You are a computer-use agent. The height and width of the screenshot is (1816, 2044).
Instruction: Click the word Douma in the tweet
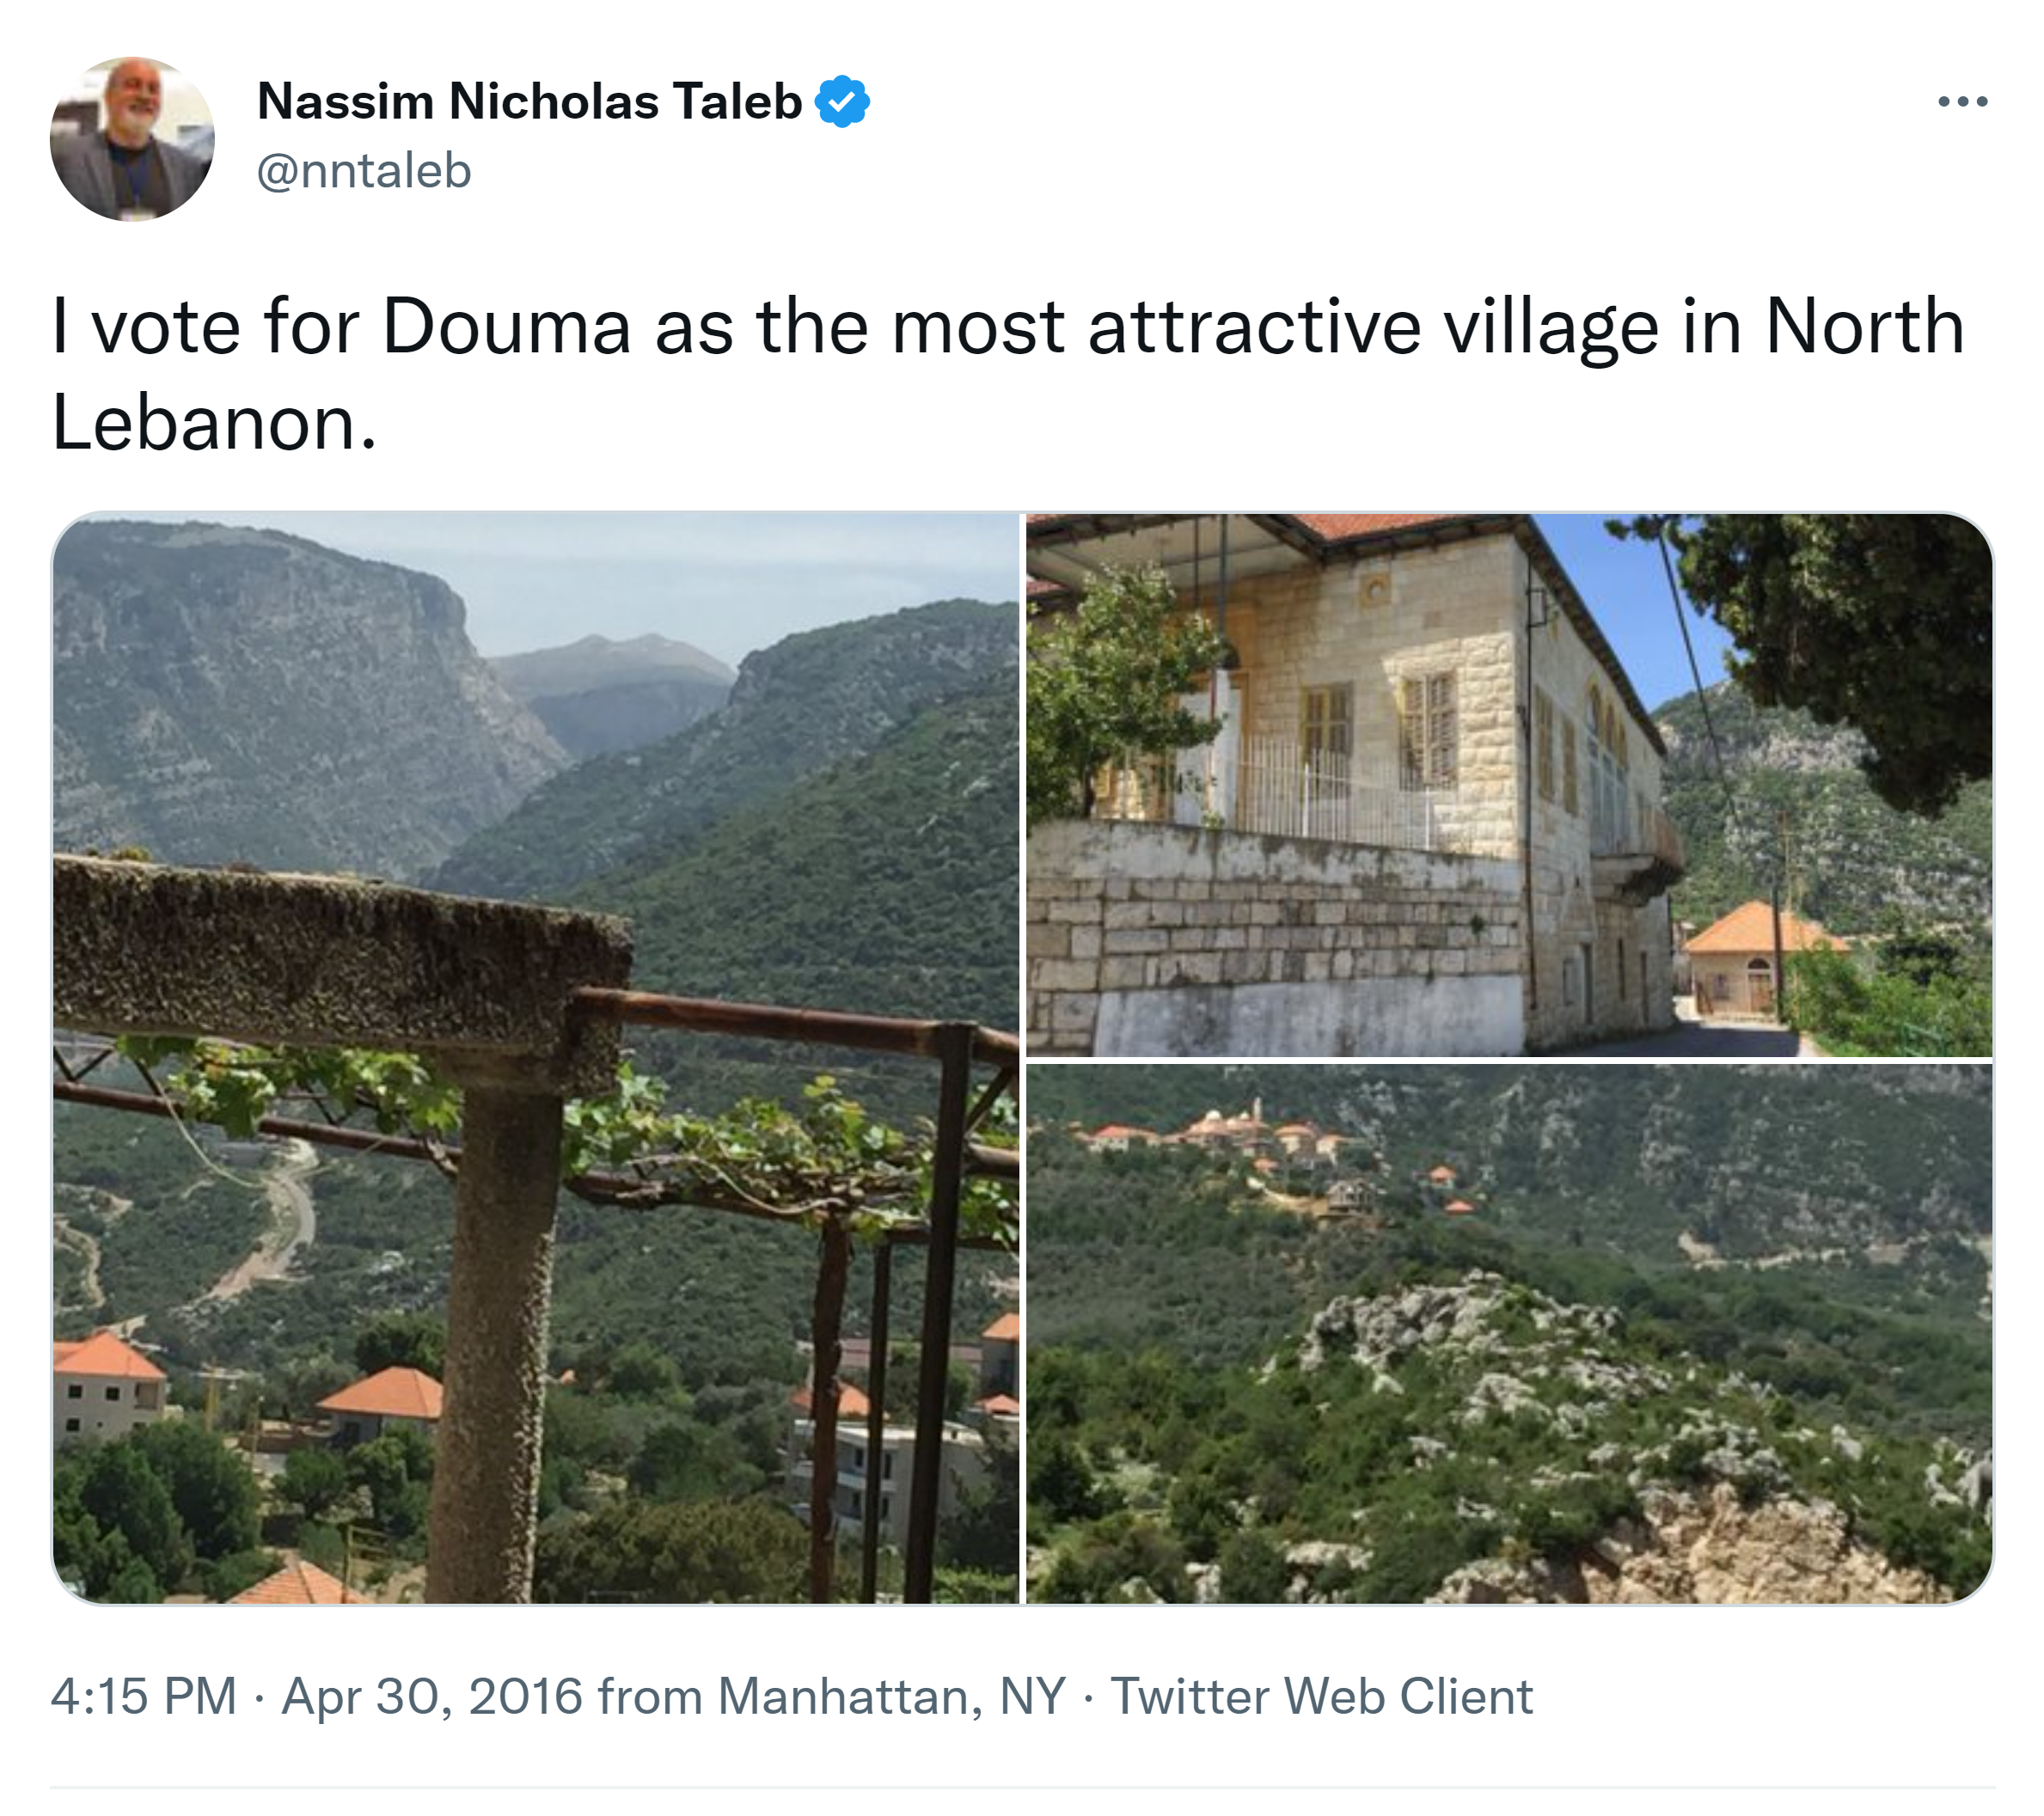point(506,327)
